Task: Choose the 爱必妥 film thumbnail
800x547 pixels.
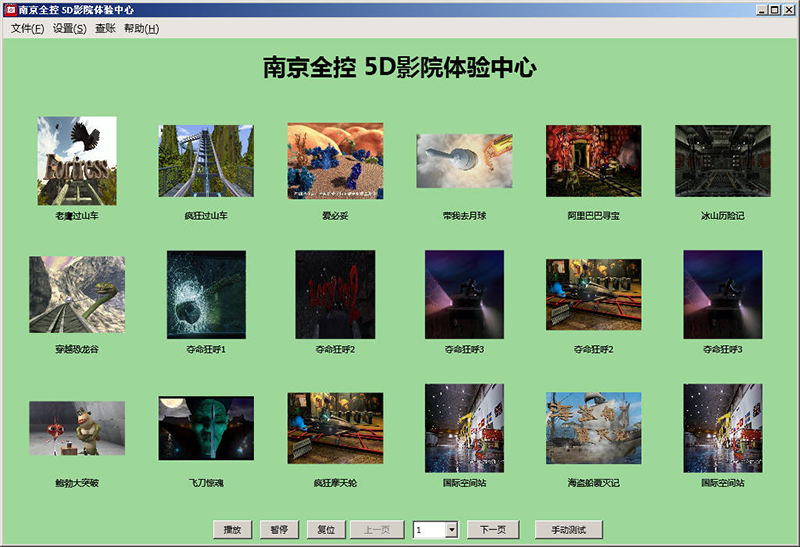Action: [335, 161]
